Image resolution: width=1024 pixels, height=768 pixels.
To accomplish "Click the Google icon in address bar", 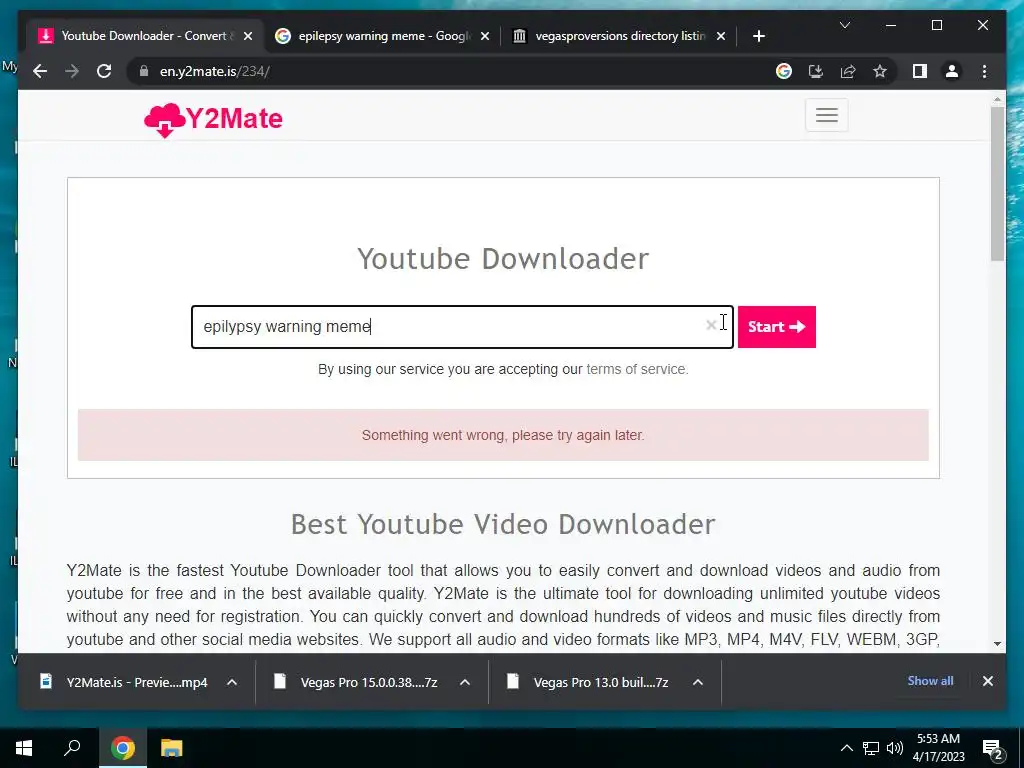I will point(784,71).
